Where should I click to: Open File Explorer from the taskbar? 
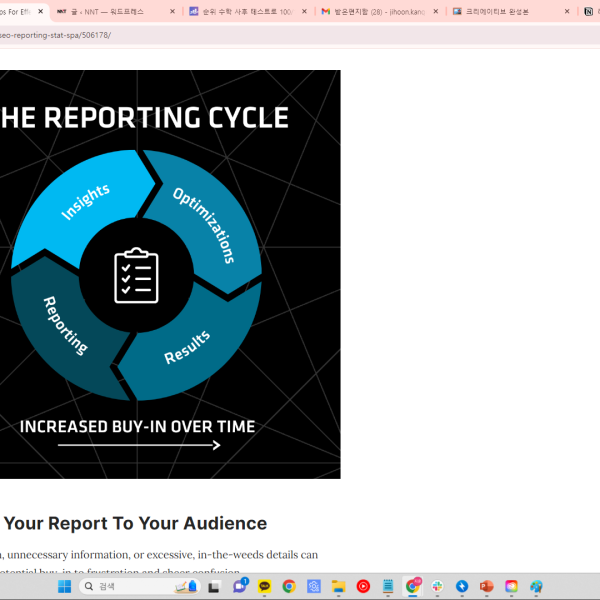coord(338,586)
